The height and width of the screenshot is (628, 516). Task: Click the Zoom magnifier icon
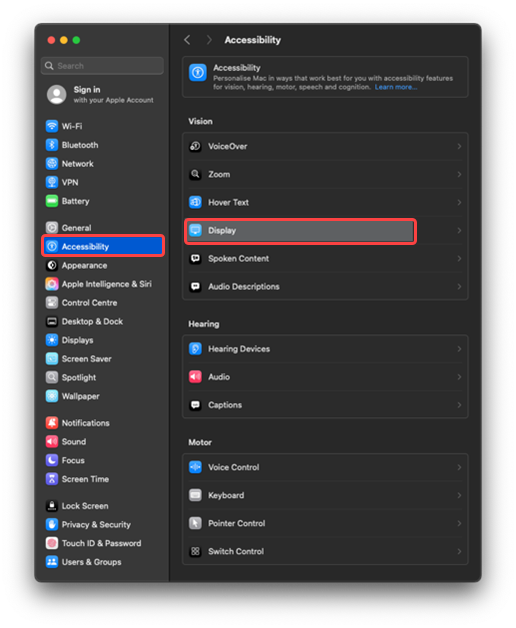(195, 174)
